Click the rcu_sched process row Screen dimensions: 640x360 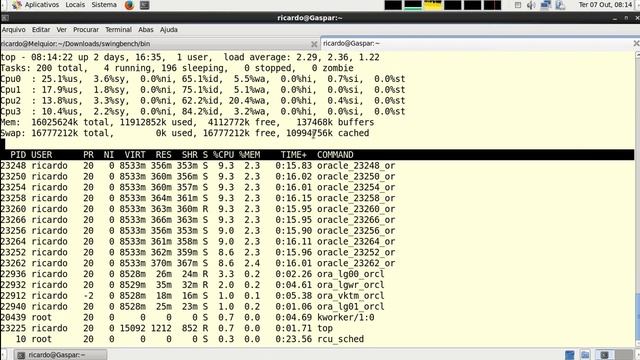pyautogui.click(x=182, y=339)
